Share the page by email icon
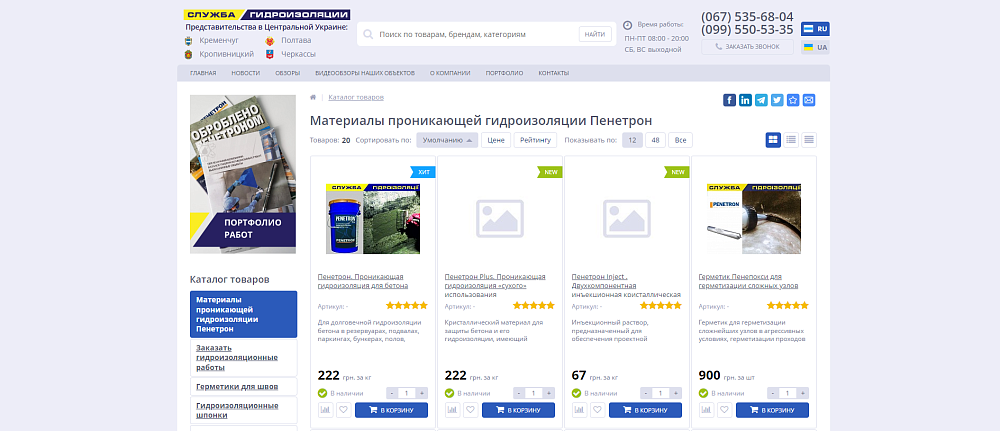The height and width of the screenshot is (431, 1000). (x=809, y=100)
